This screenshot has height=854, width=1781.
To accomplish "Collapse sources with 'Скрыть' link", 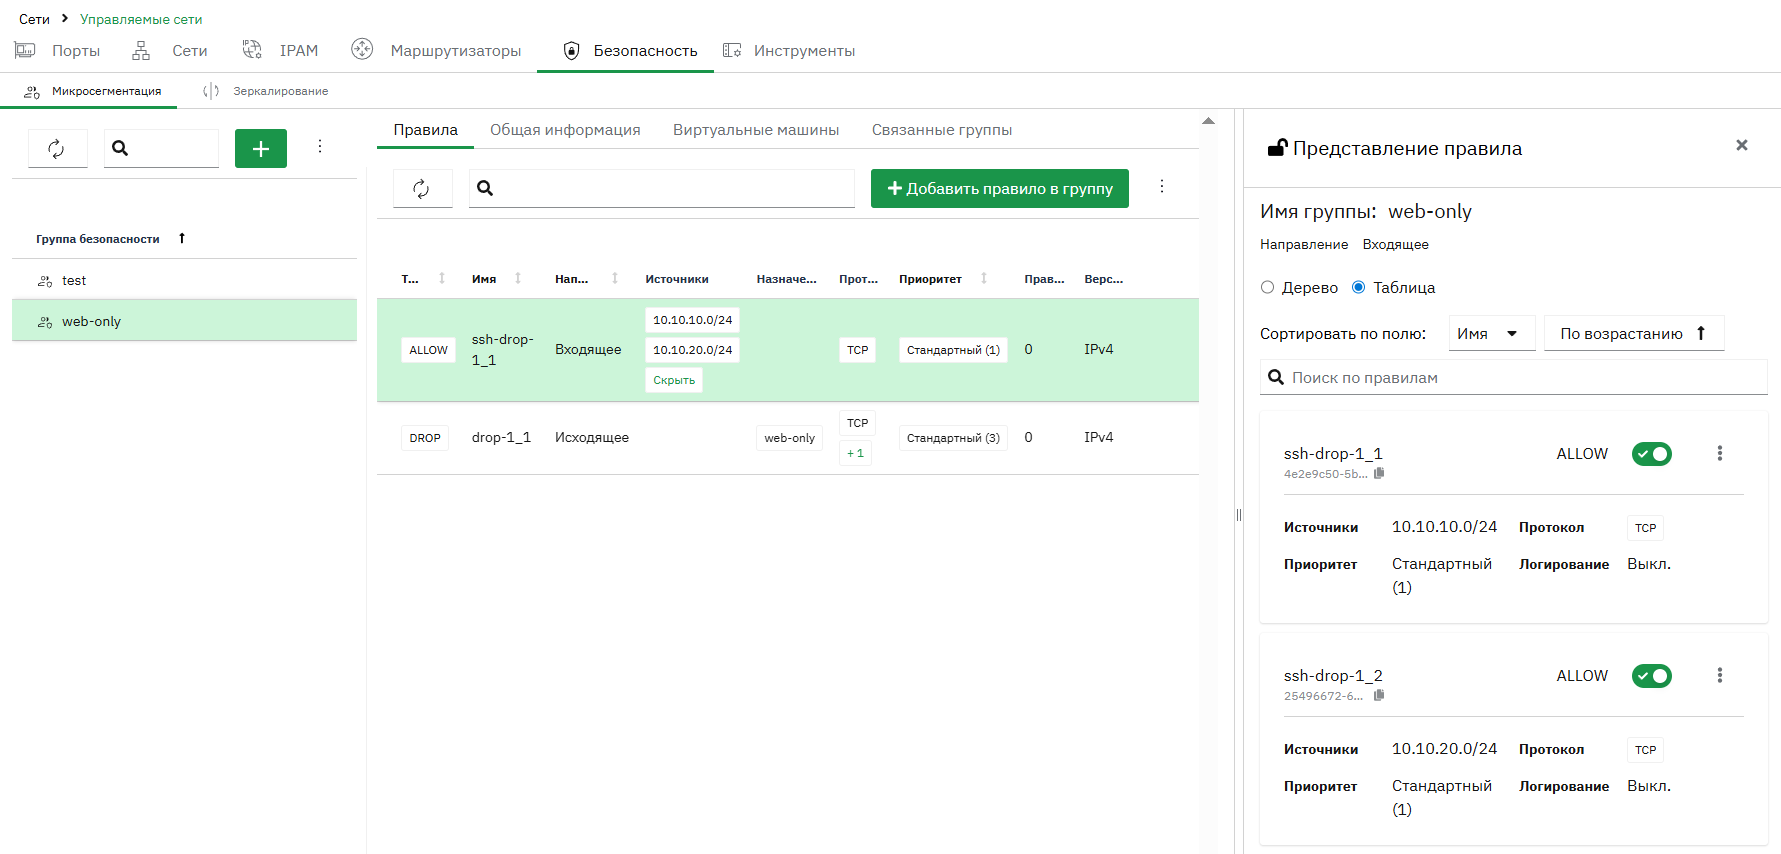I will coord(674,380).
